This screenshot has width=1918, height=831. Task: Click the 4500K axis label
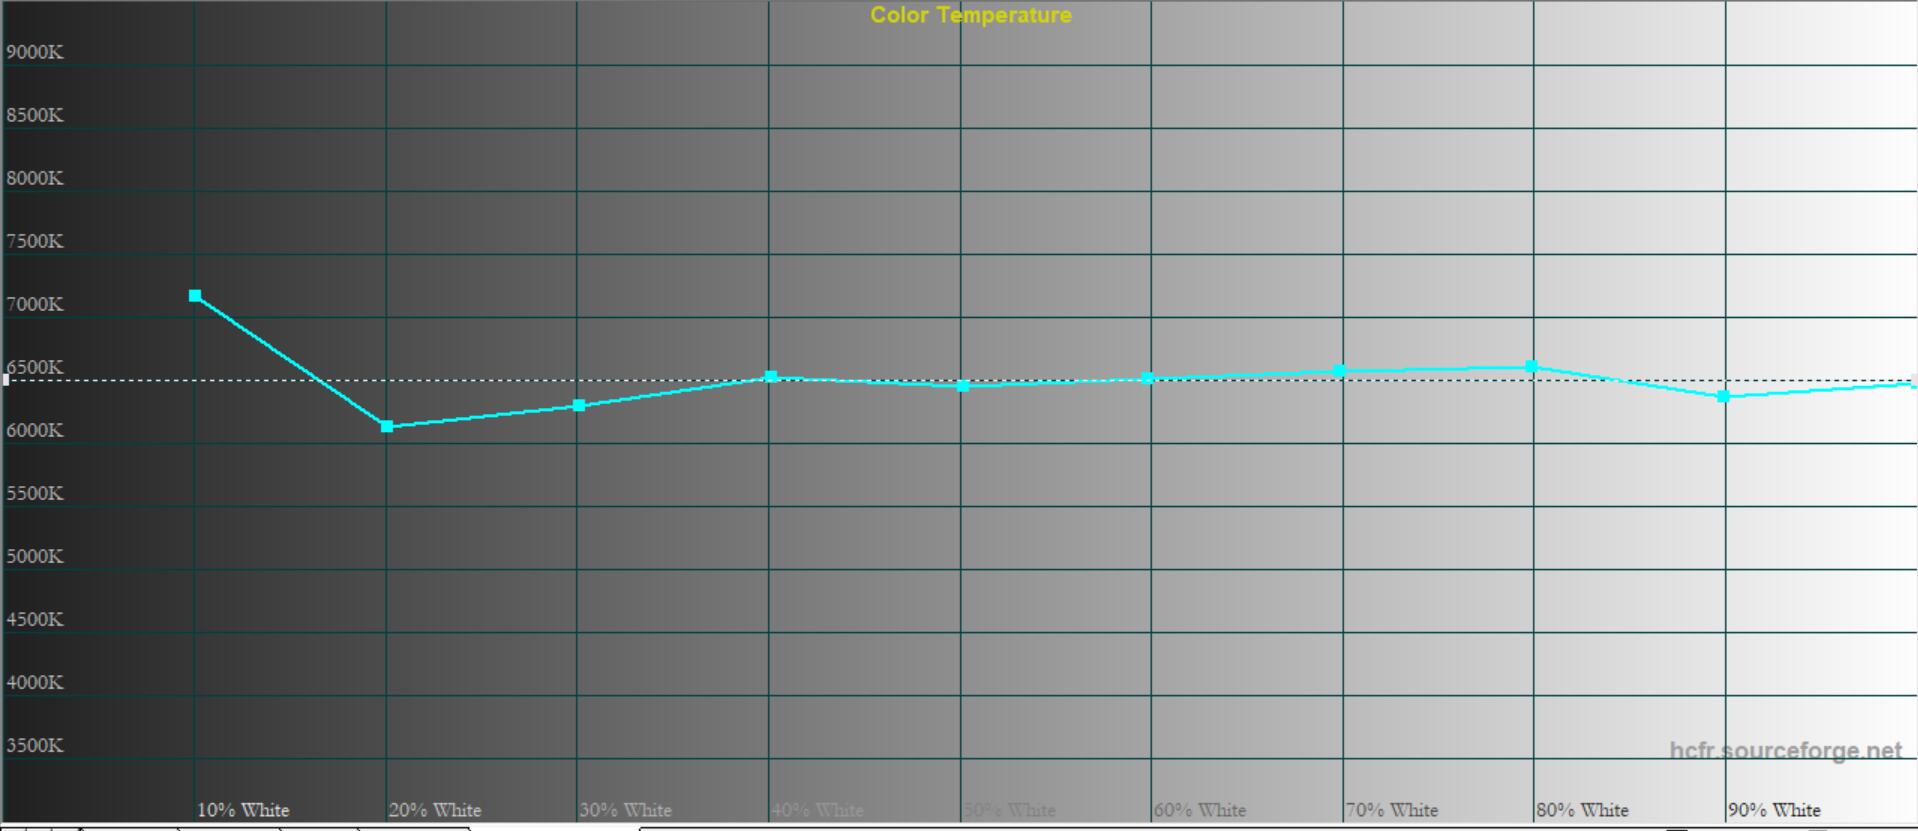(x=35, y=619)
